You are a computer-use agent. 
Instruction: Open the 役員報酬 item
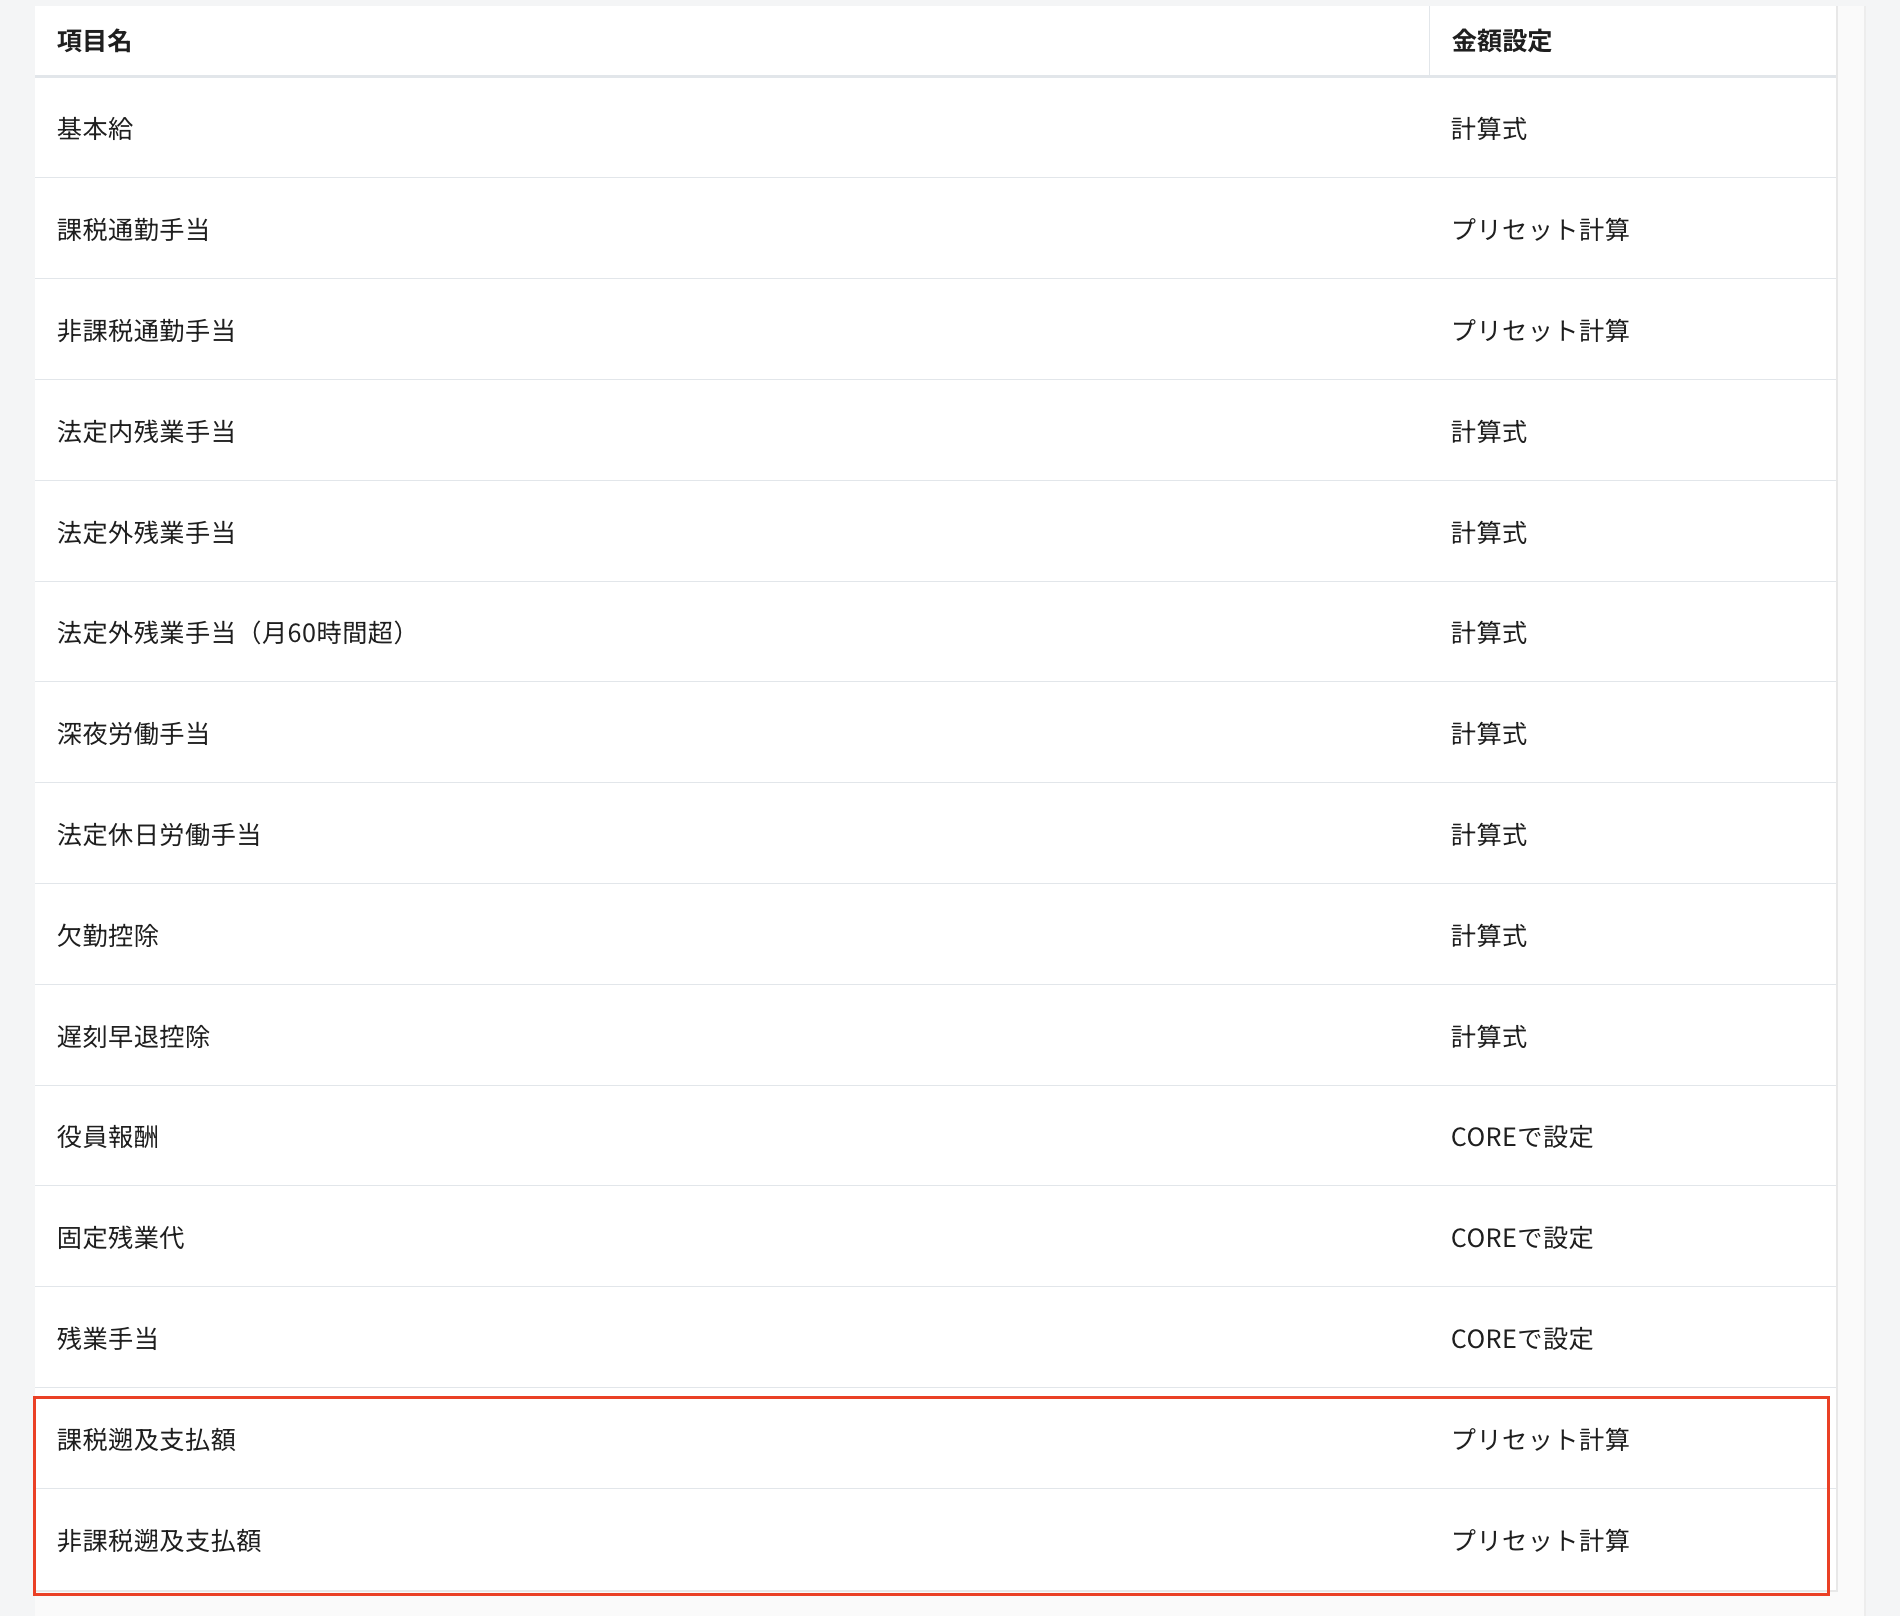click(108, 1137)
